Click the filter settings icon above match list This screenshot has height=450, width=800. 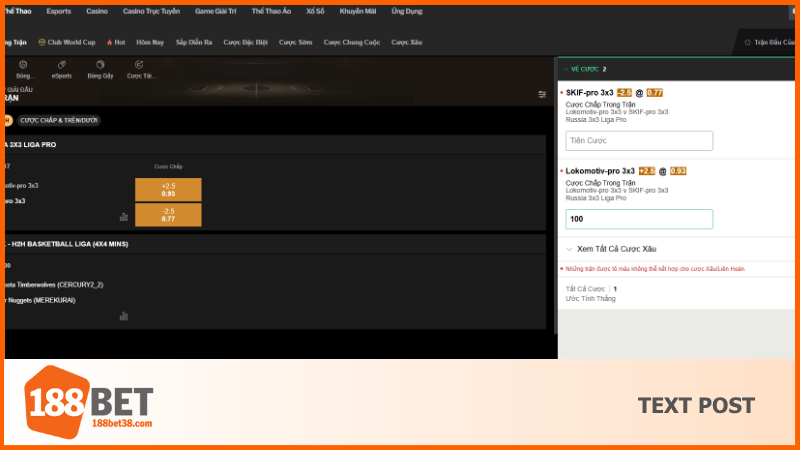click(542, 95)
